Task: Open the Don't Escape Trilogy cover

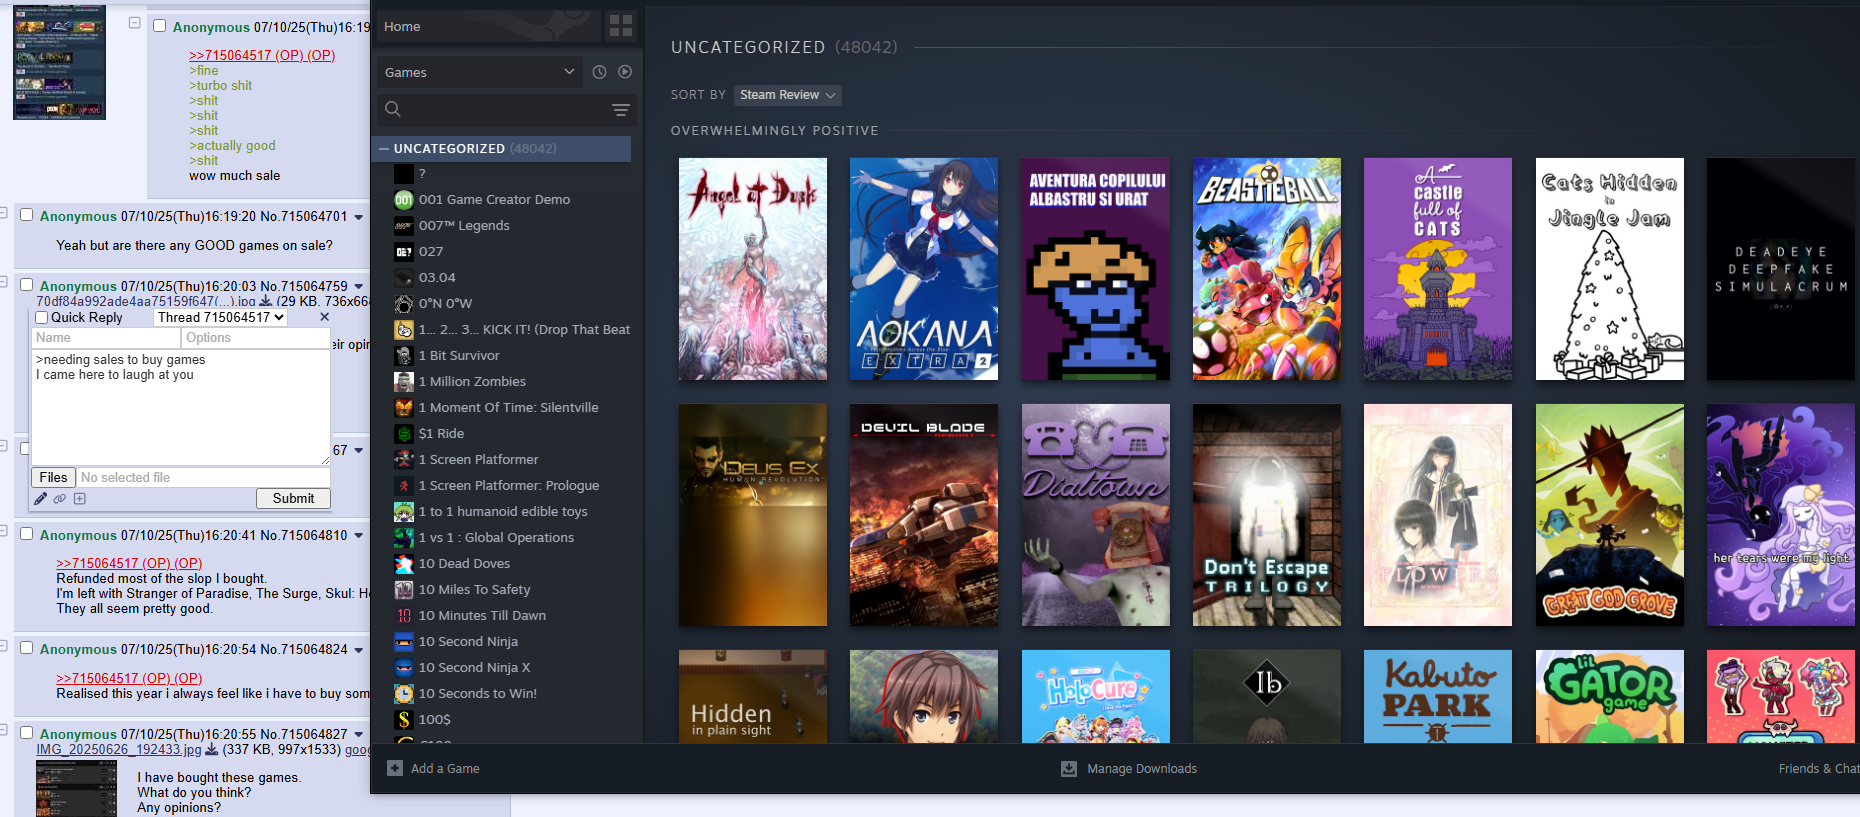Action: tap(1267, 515)
